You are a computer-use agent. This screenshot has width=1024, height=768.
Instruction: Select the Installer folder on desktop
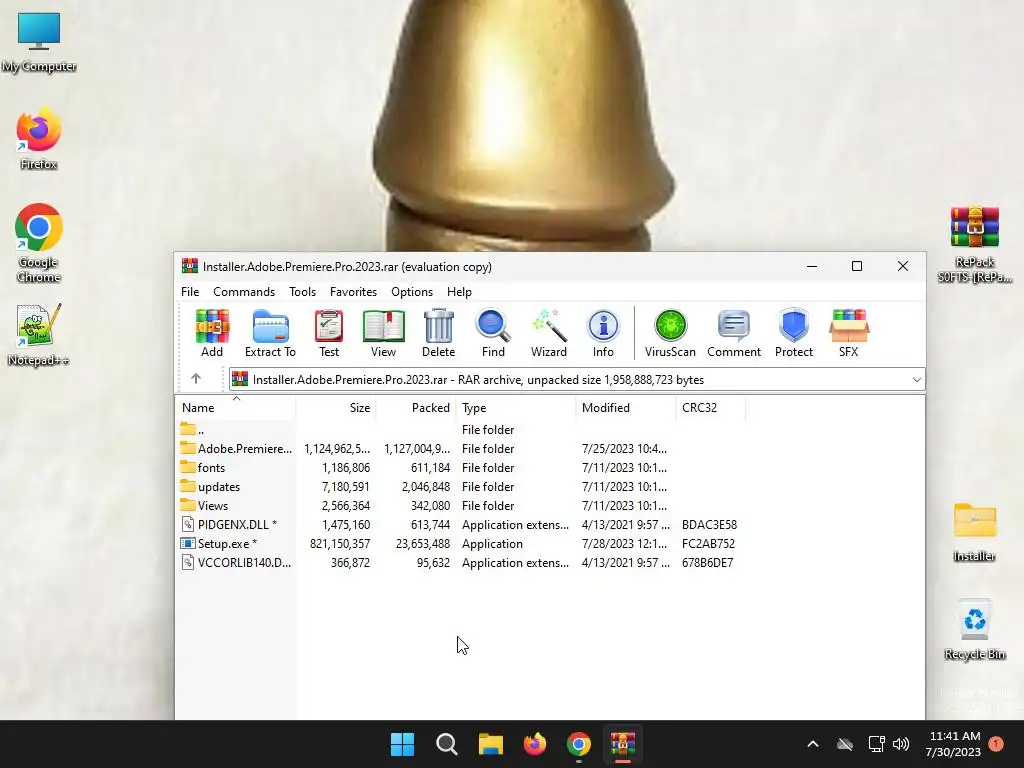point(974,532)
